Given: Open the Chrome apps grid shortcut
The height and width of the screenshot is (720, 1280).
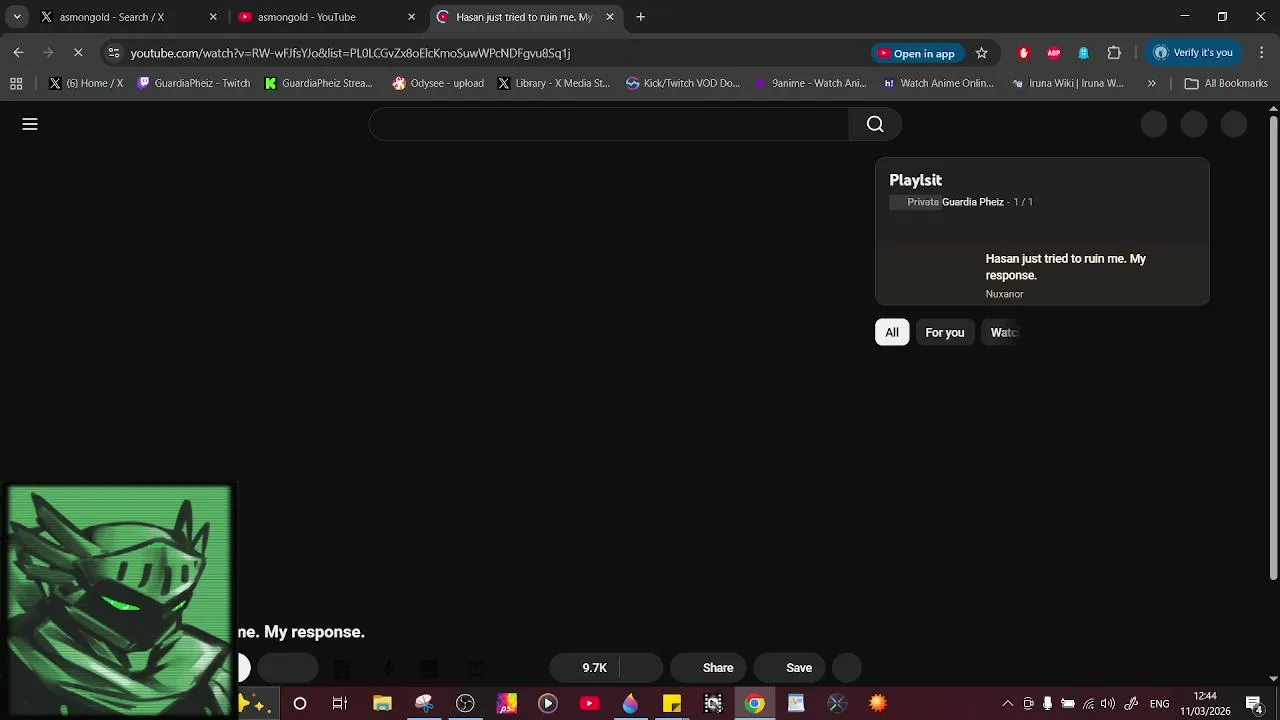Looking at the screenshot, I should point(16,84).
